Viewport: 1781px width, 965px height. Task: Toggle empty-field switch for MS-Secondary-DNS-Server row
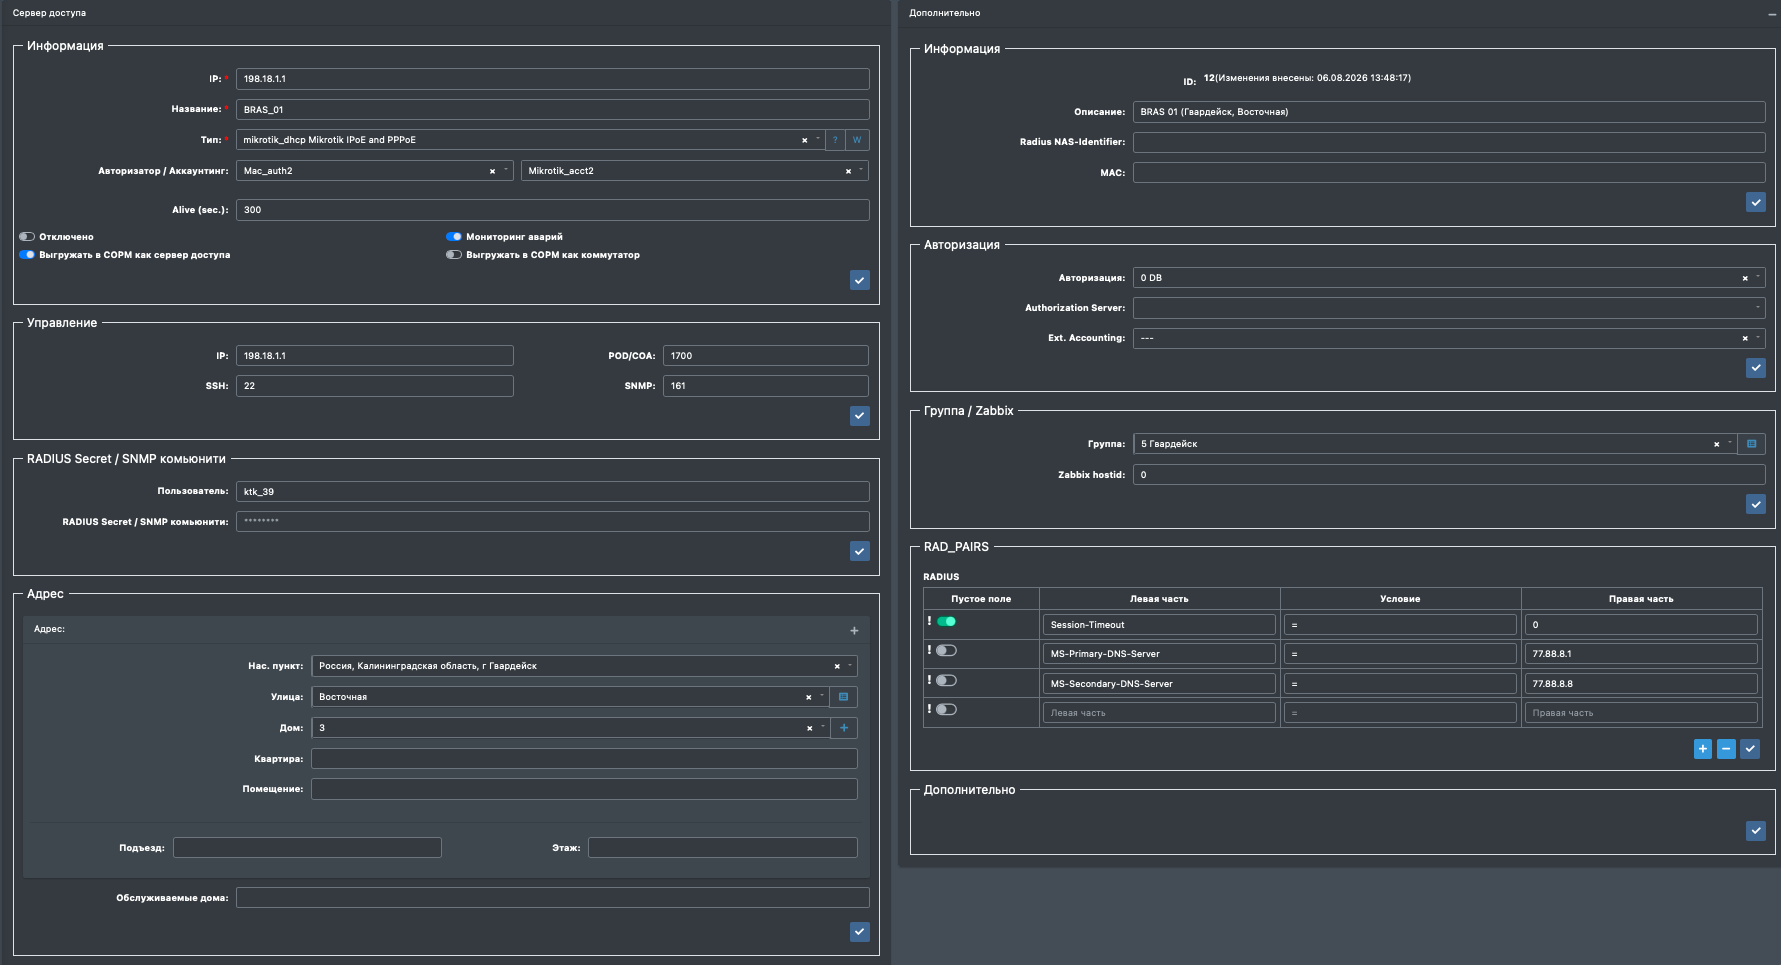[x=946, y=680]
